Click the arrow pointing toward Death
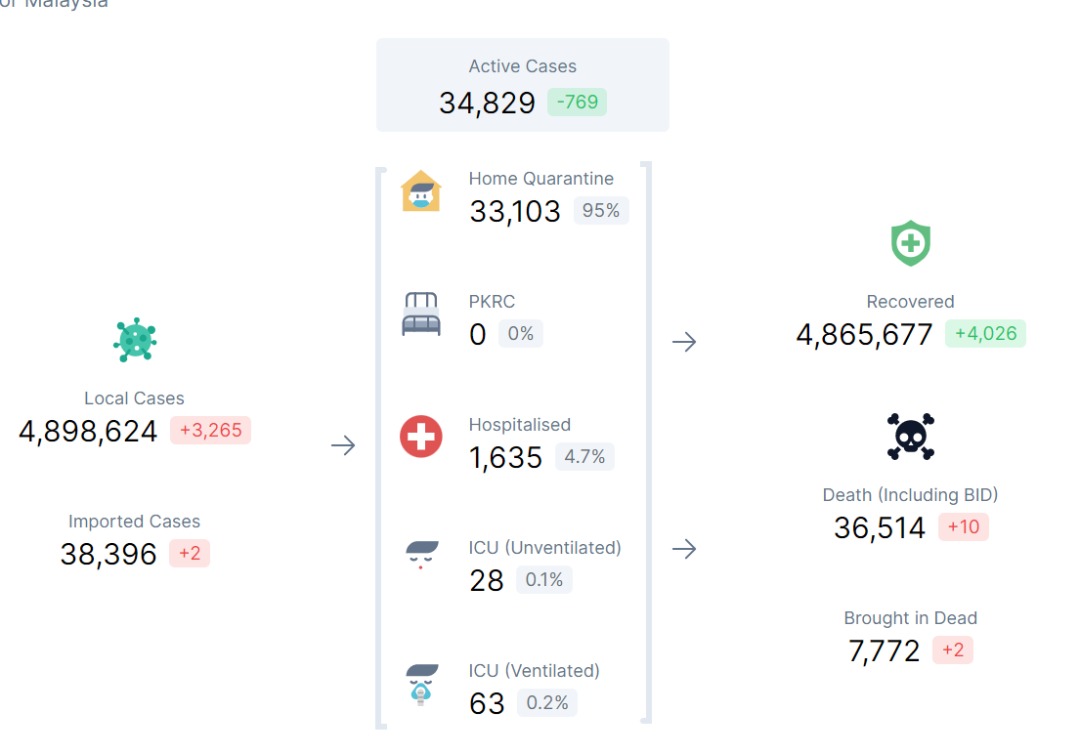Image resolution: width=1080 pixels, height=754 pixels. click(684, 549)
